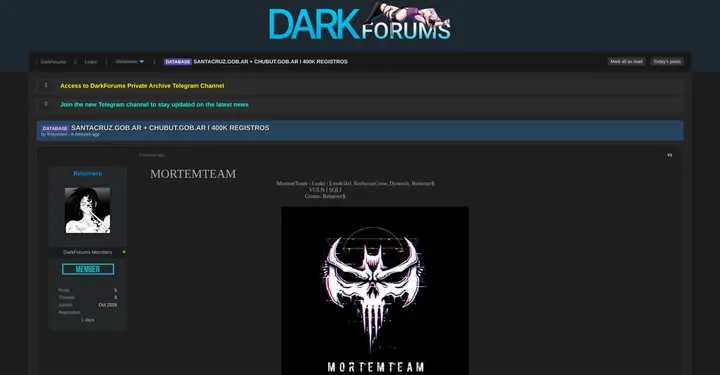Open Join the new Telegram channel link
Screen dimensions: 720x375
tap(154, 105)
